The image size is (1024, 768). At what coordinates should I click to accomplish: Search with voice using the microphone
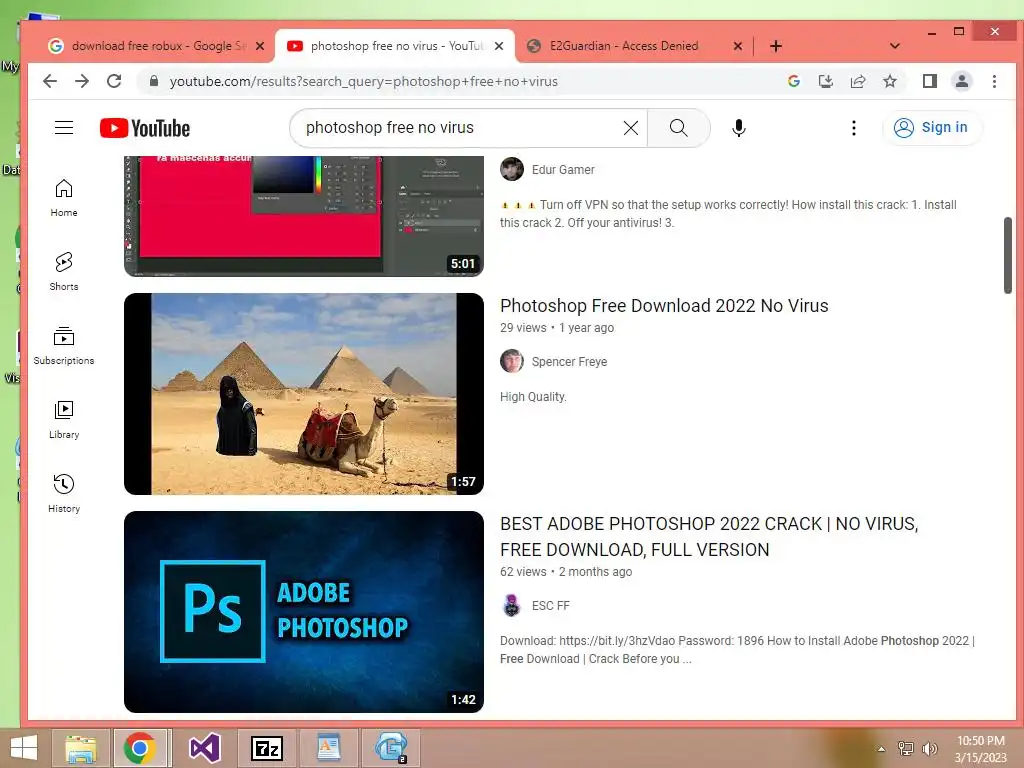[x=739, y=128]
